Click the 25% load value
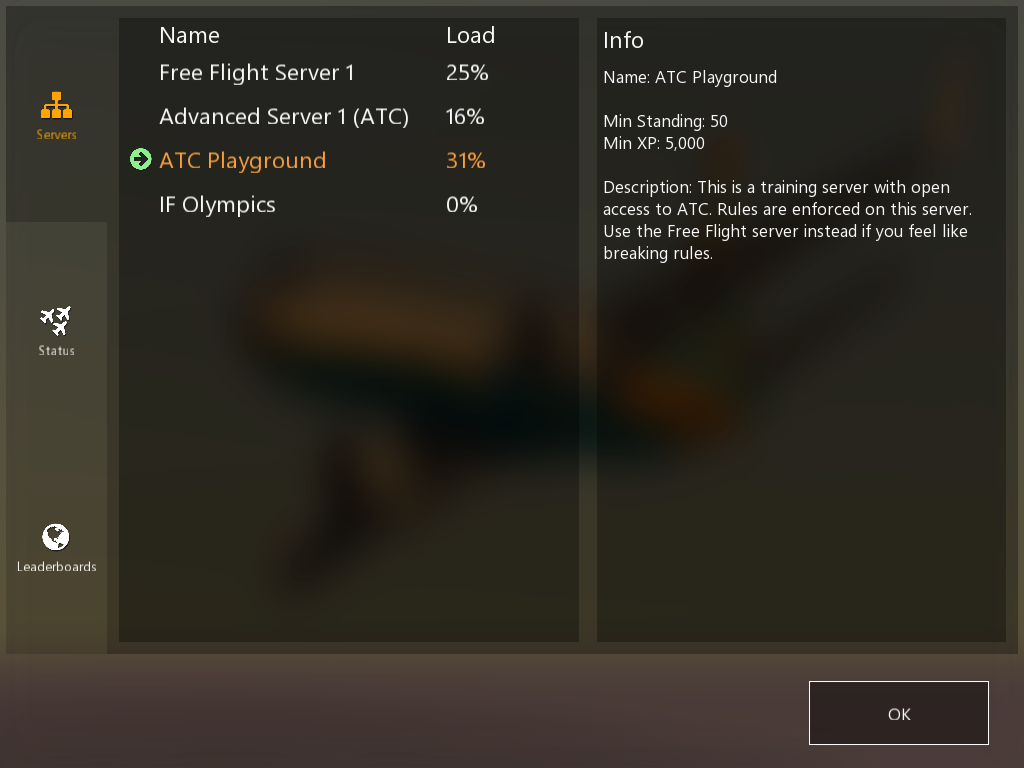Viewport: 1024px width, 768px height. (467, 72)
